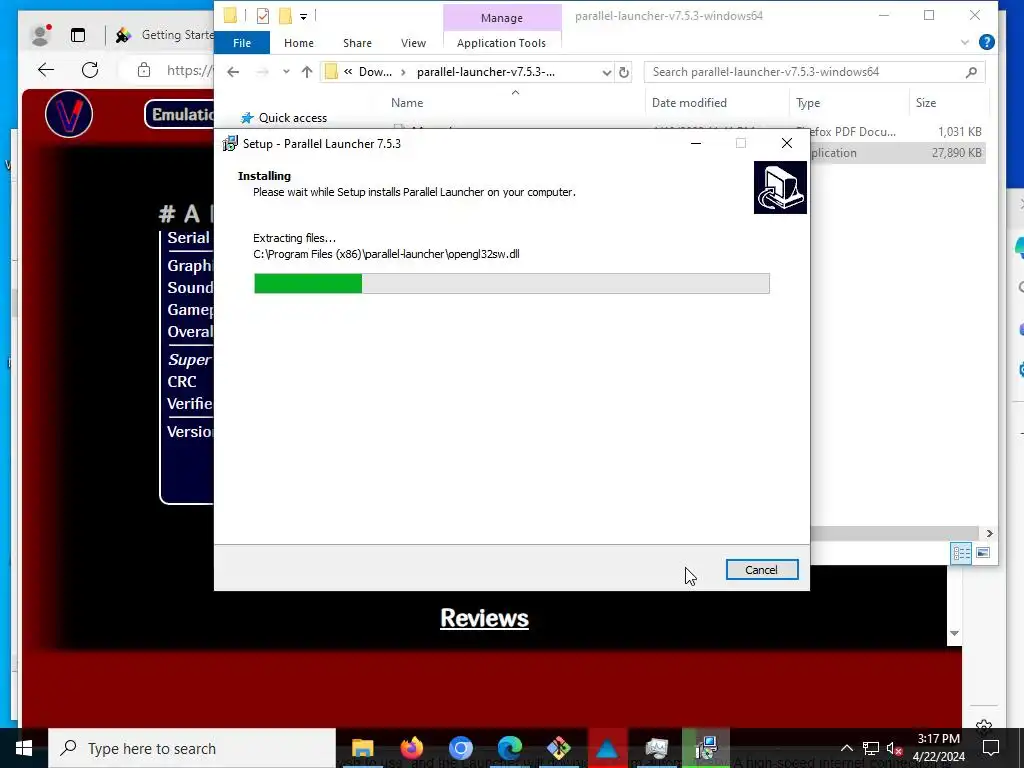Go up one folder level in File Explorer
Screen dimensions: 1024x768
click(x=307, y=72)
